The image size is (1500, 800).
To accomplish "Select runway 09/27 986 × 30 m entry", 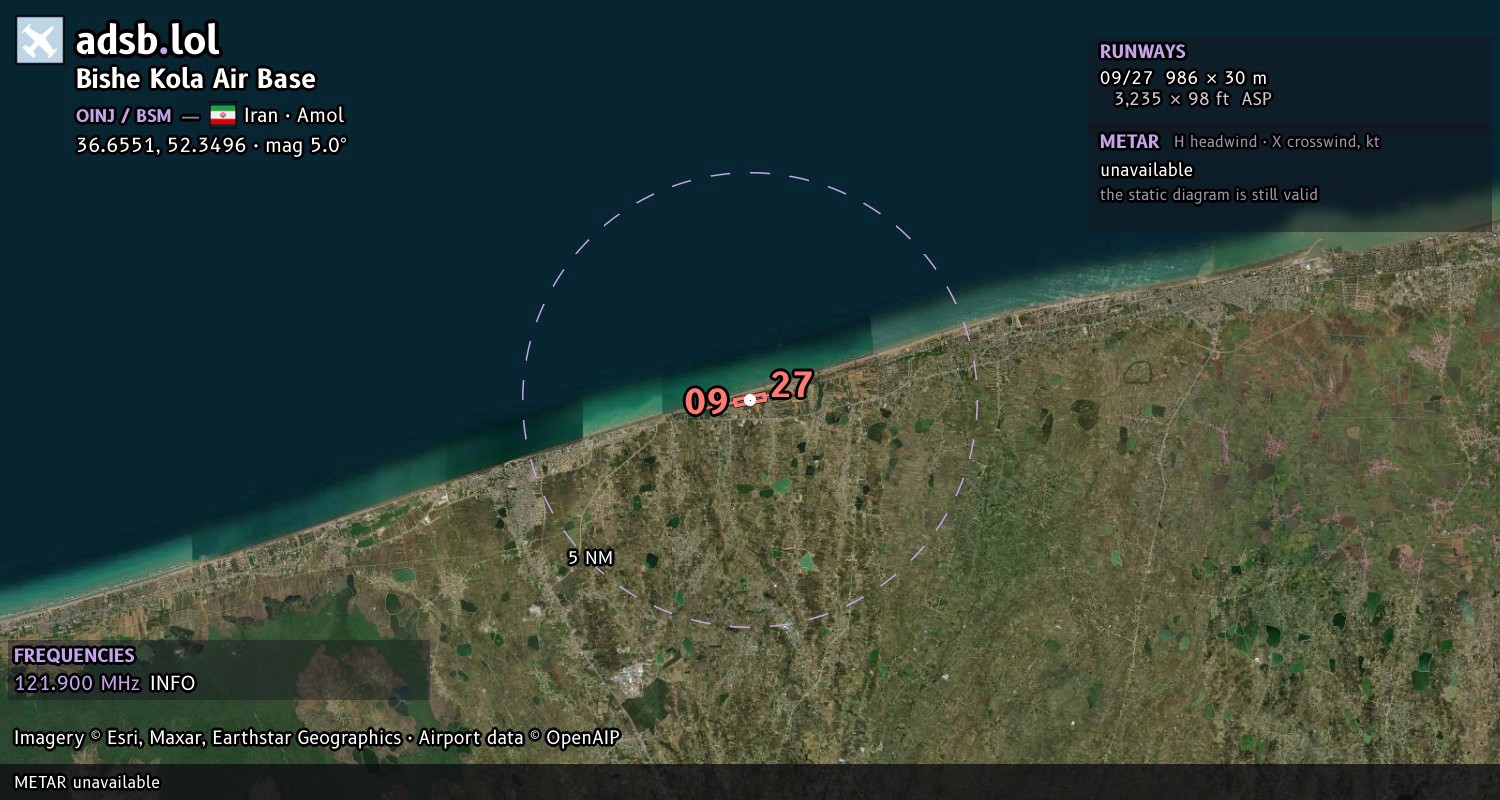I will coord(1183,78).
